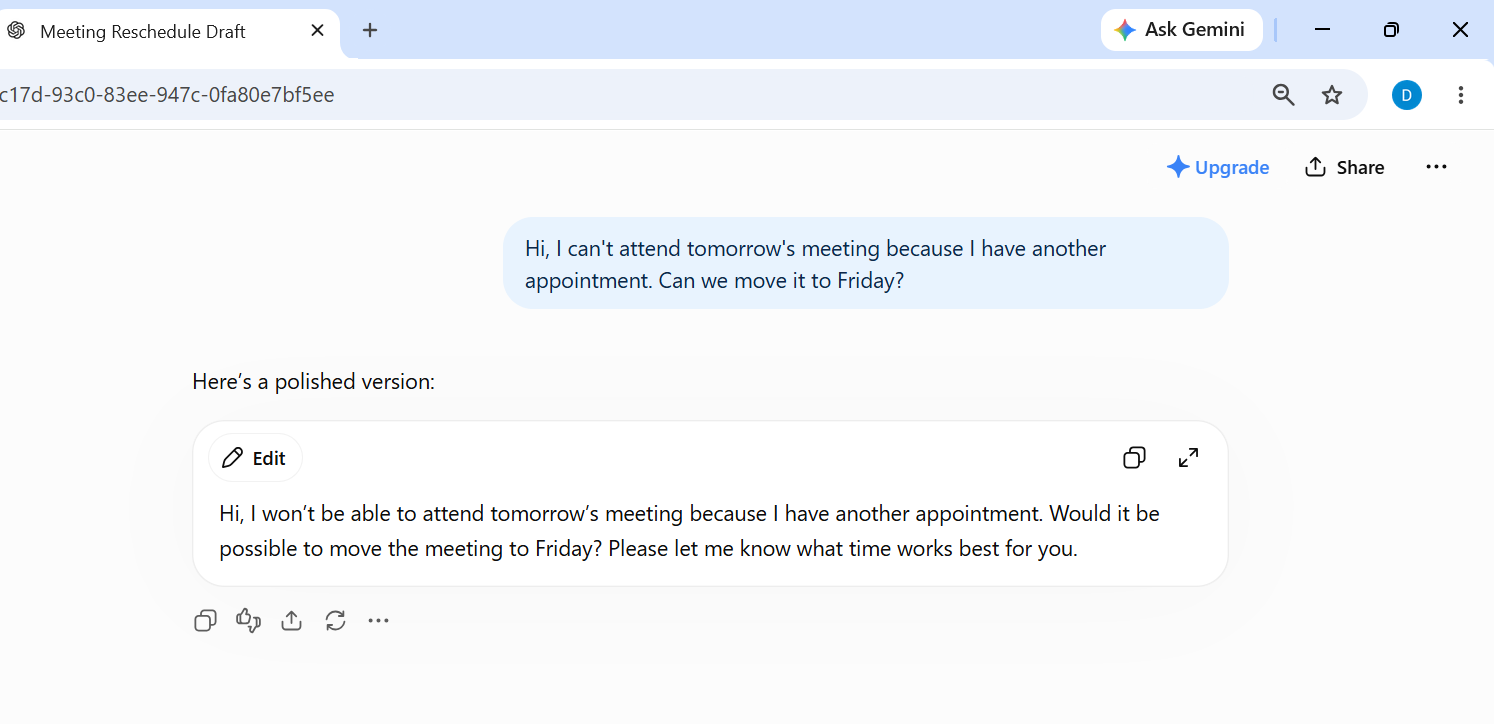
Task: Open the Share conversation button
Action: [1345, 167]
